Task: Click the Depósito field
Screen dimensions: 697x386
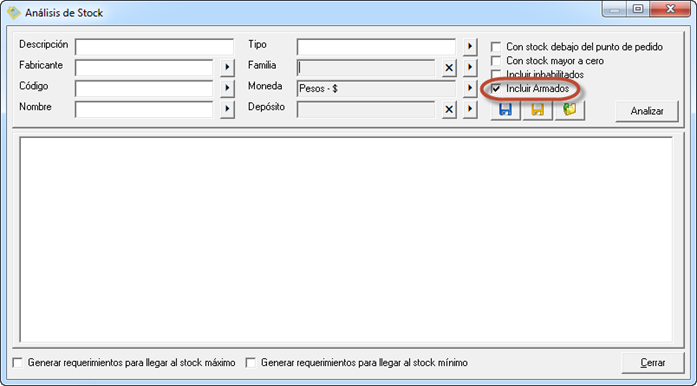Action: pos(366,109)
